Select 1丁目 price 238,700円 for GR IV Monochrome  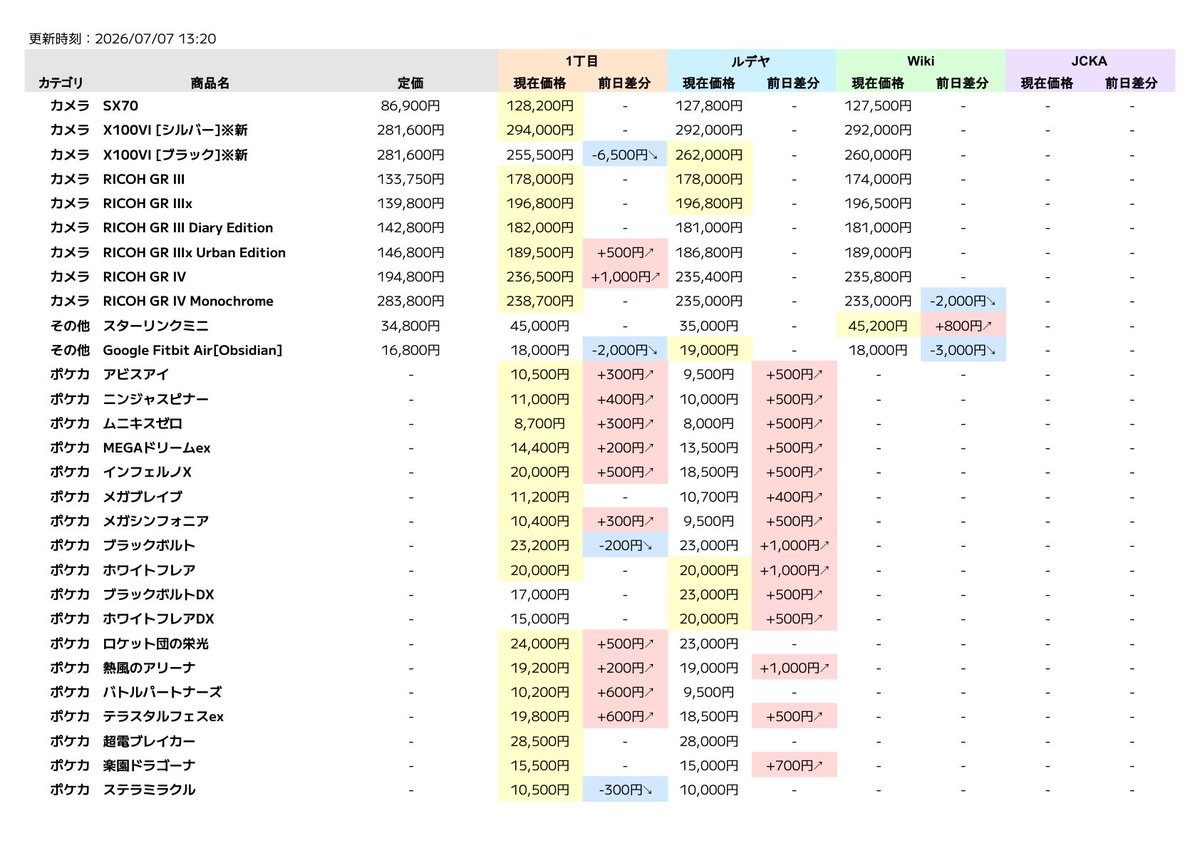coord(540,301)
